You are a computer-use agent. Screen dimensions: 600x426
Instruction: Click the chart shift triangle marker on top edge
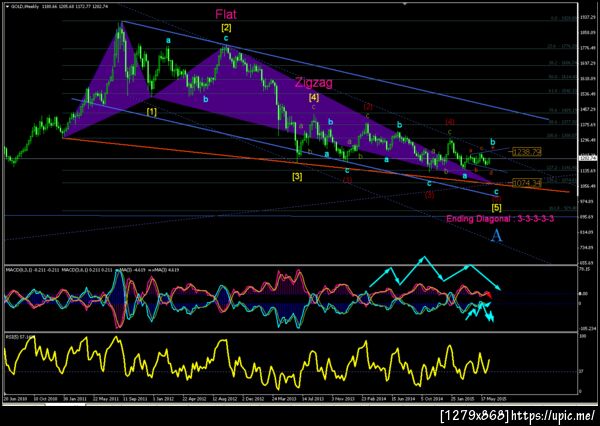coord(405,5)
